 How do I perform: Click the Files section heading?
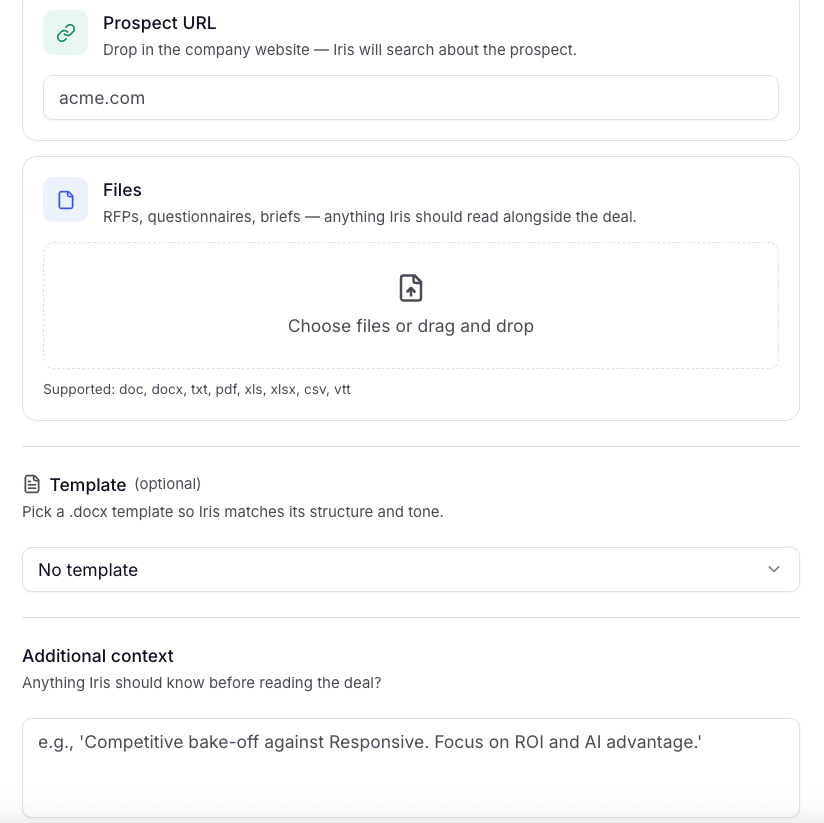[122, 190]
